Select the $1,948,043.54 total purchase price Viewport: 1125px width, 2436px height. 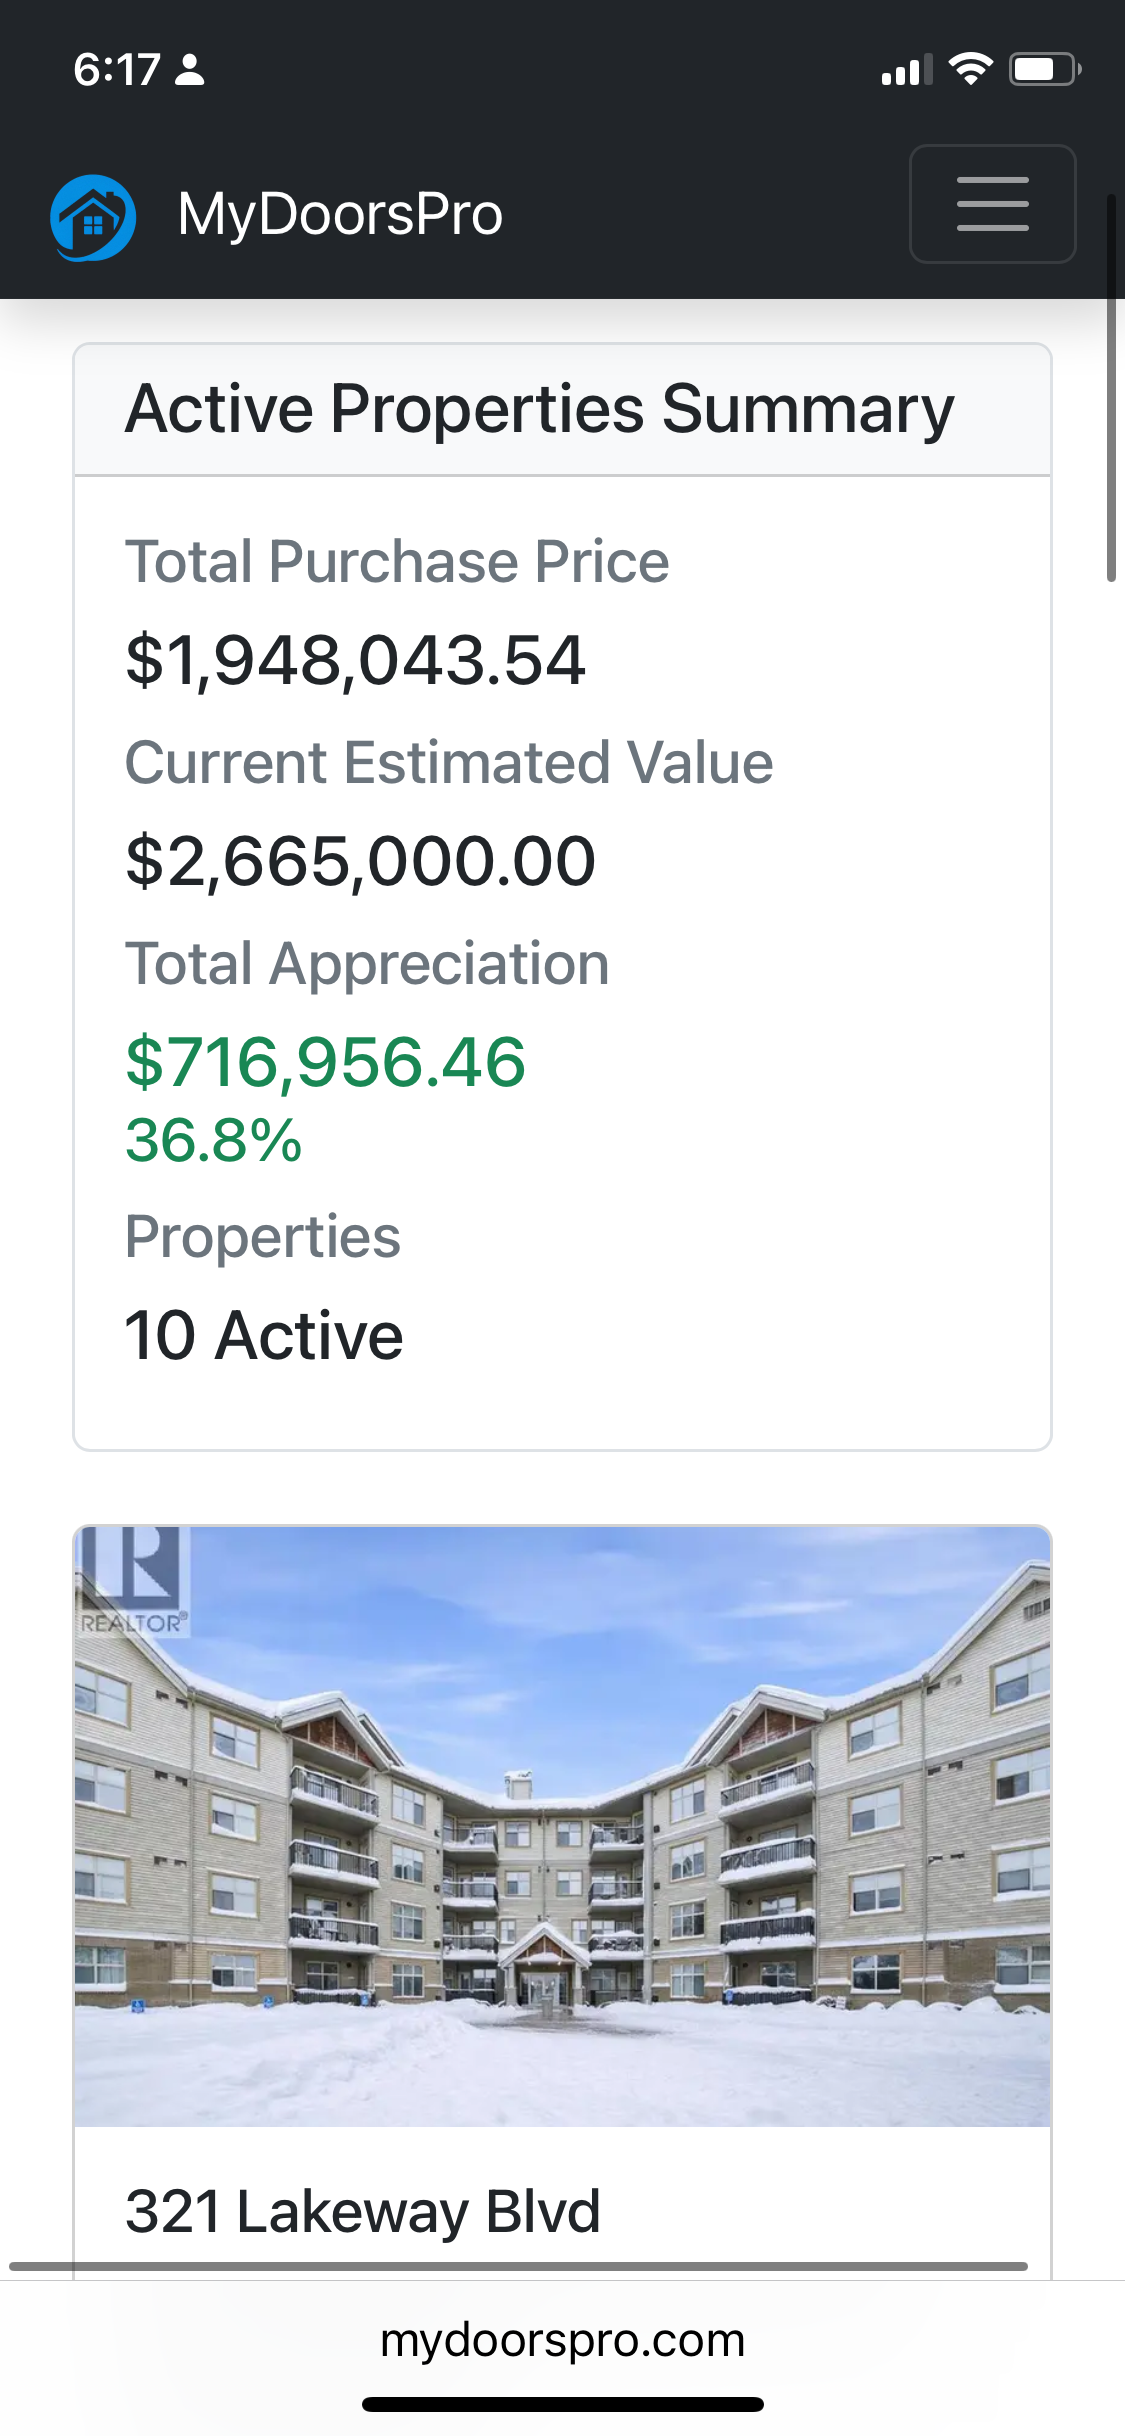point(355,660)
